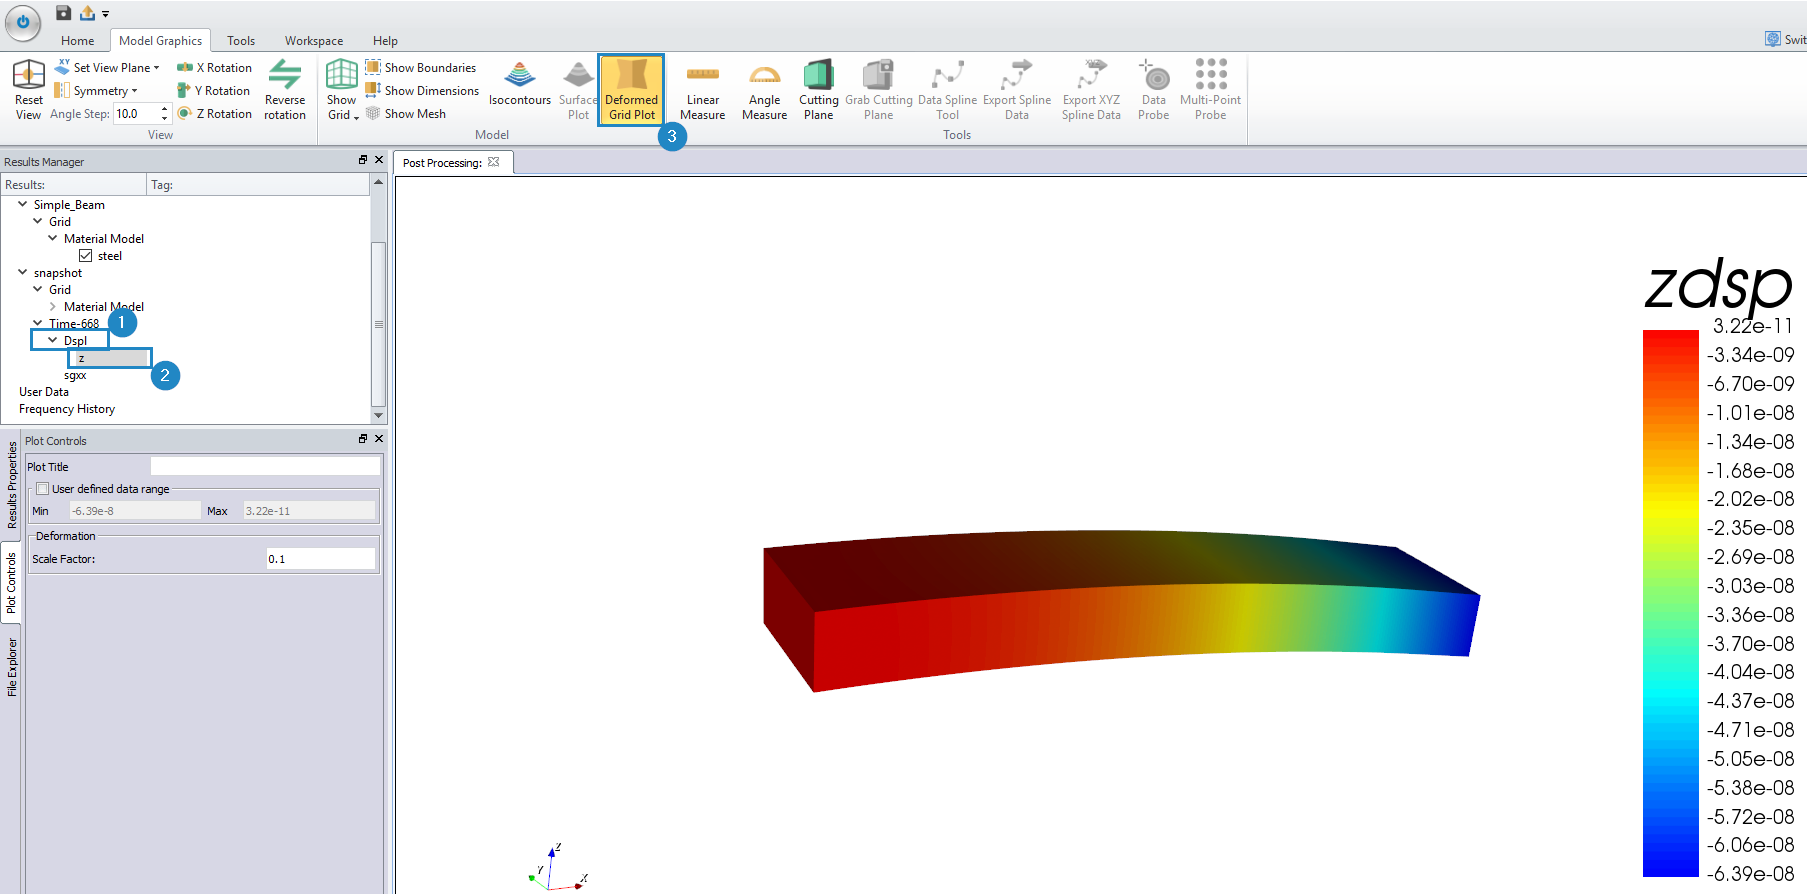Select Frequency History in results tree
Viewport: 1807px width, 894px height.
click(67, 409)
